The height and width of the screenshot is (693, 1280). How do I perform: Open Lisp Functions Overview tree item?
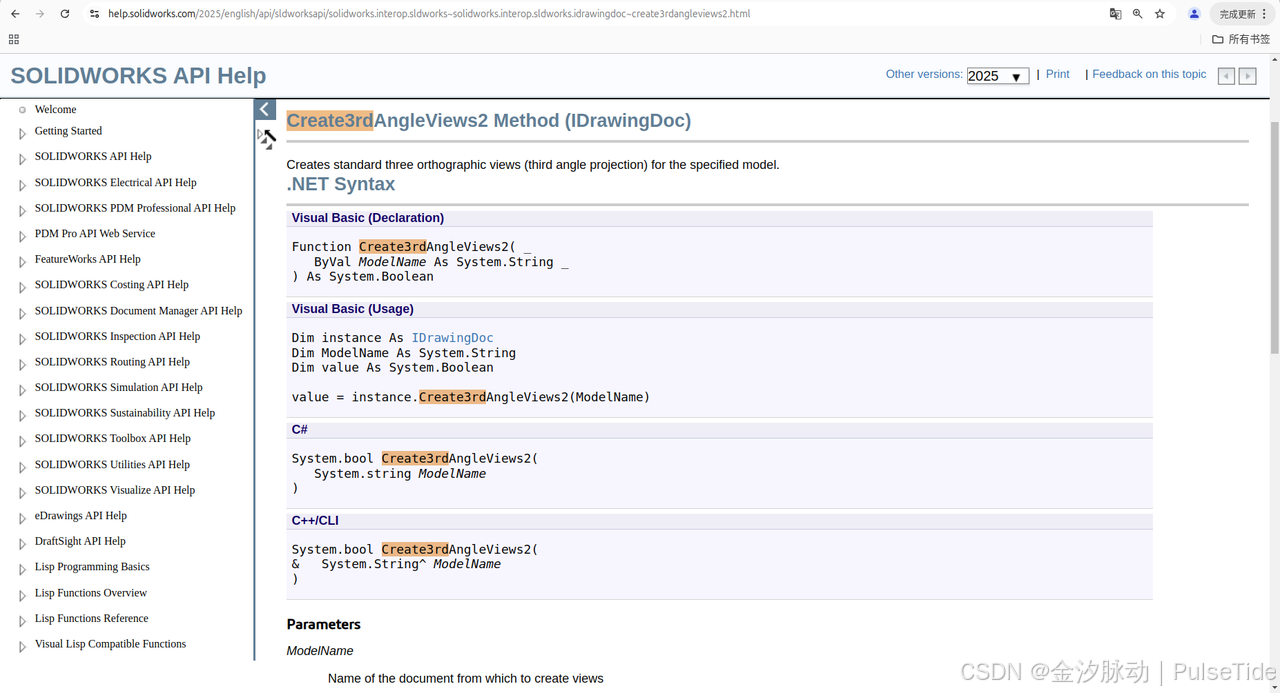click(x=91, y=593)
